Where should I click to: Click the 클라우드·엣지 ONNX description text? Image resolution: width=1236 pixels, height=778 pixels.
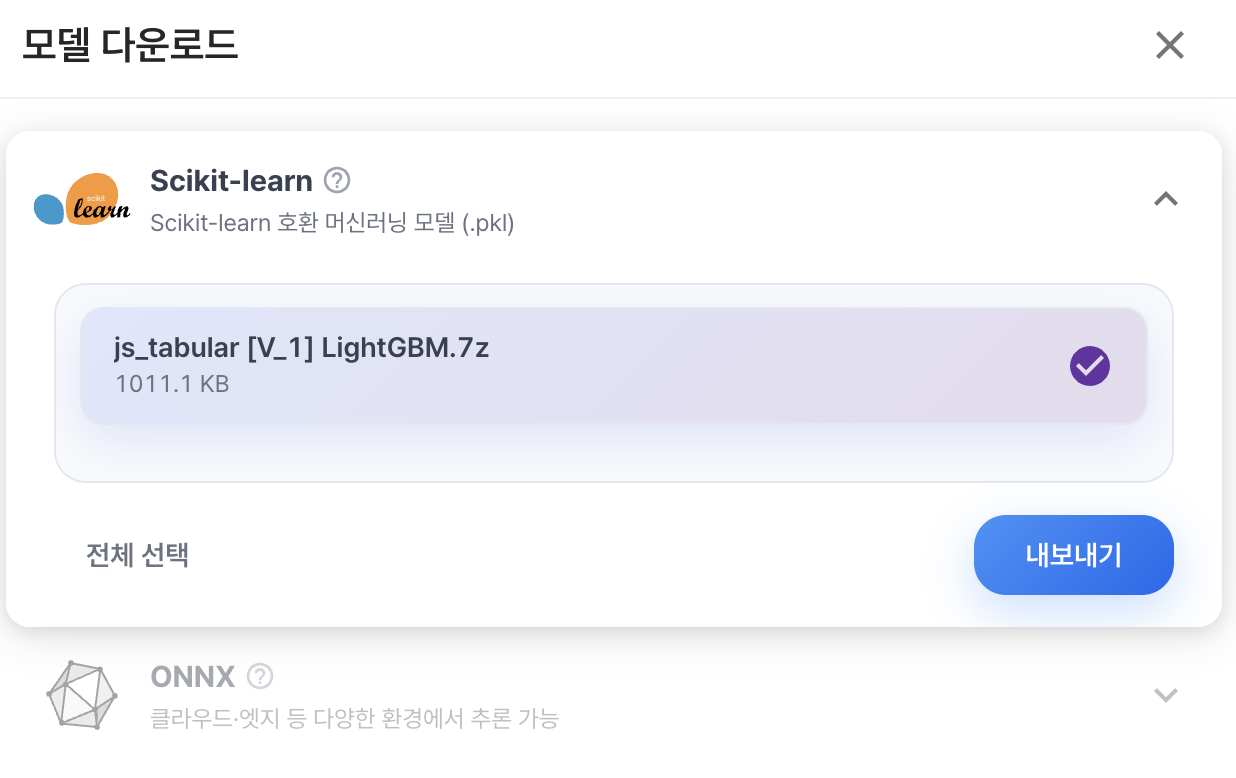354,718
